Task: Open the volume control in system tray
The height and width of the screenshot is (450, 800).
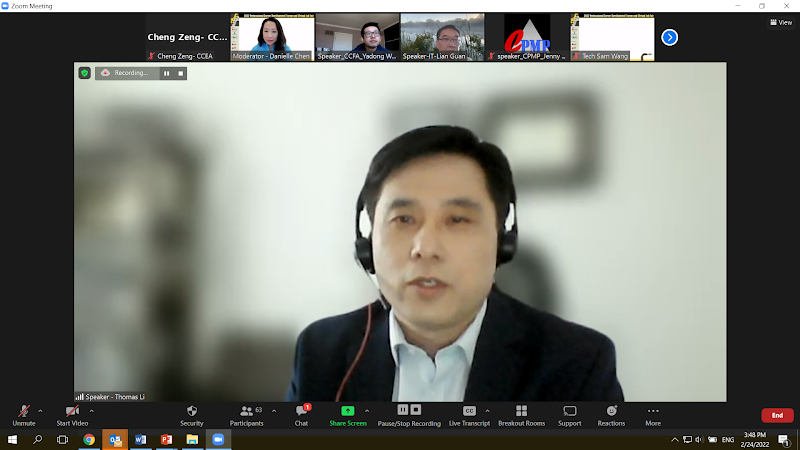Action: click(699, 439)
